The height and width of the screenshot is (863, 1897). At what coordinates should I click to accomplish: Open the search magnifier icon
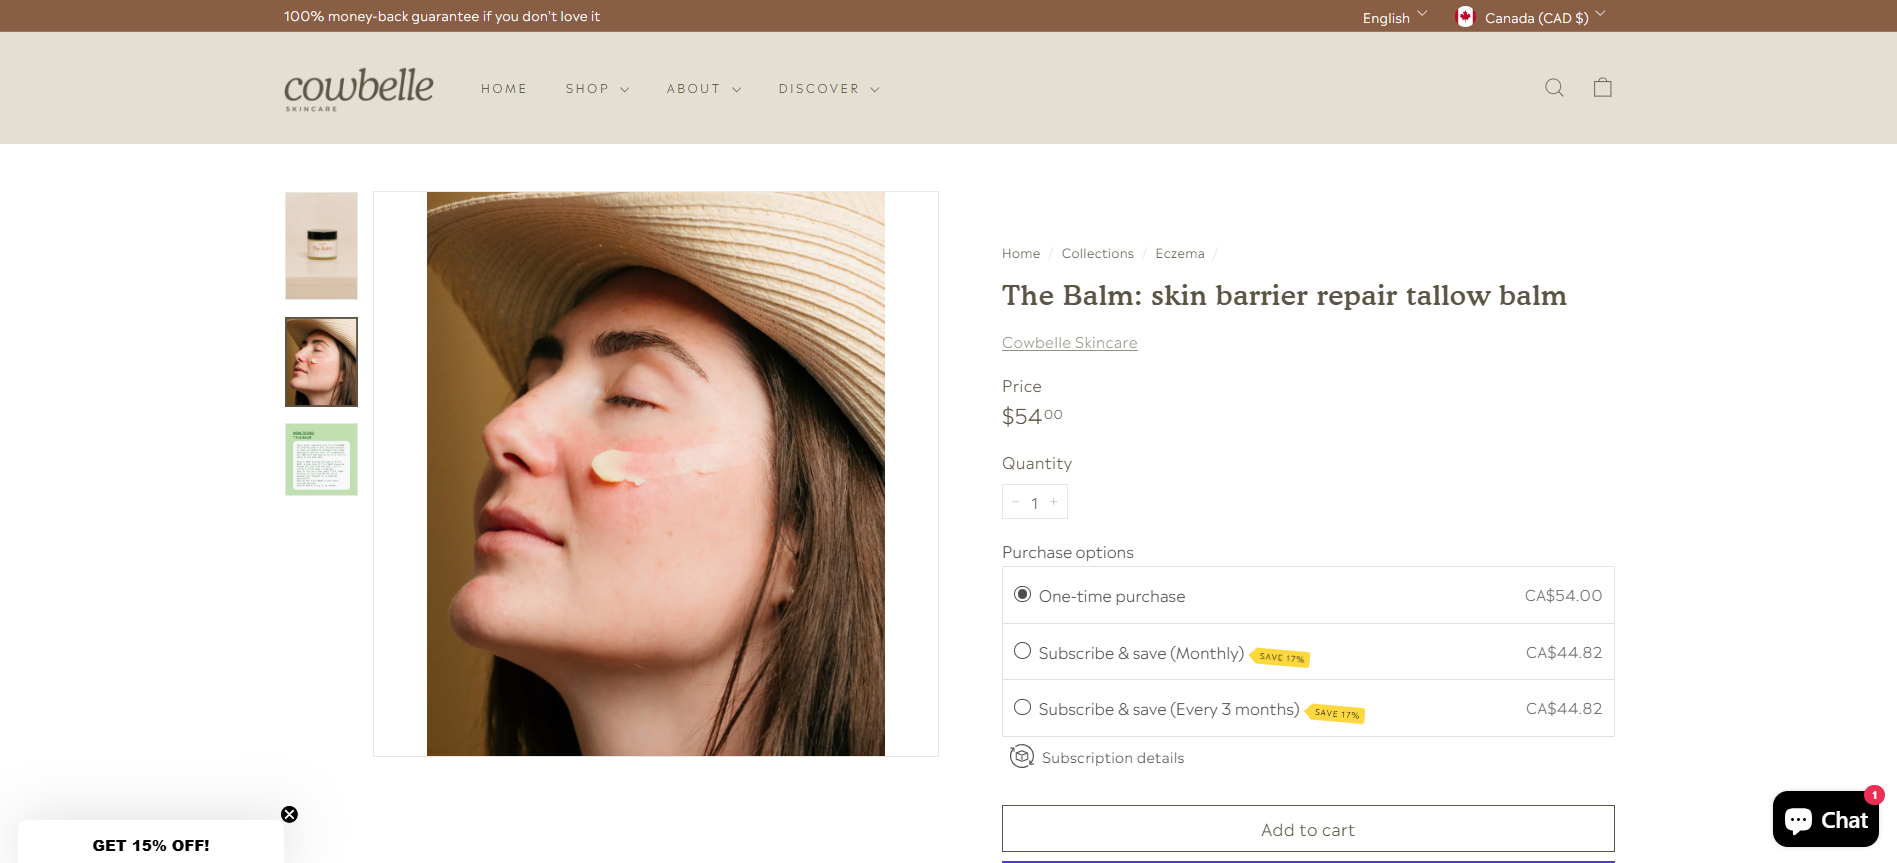click(x=1554, y=88)
